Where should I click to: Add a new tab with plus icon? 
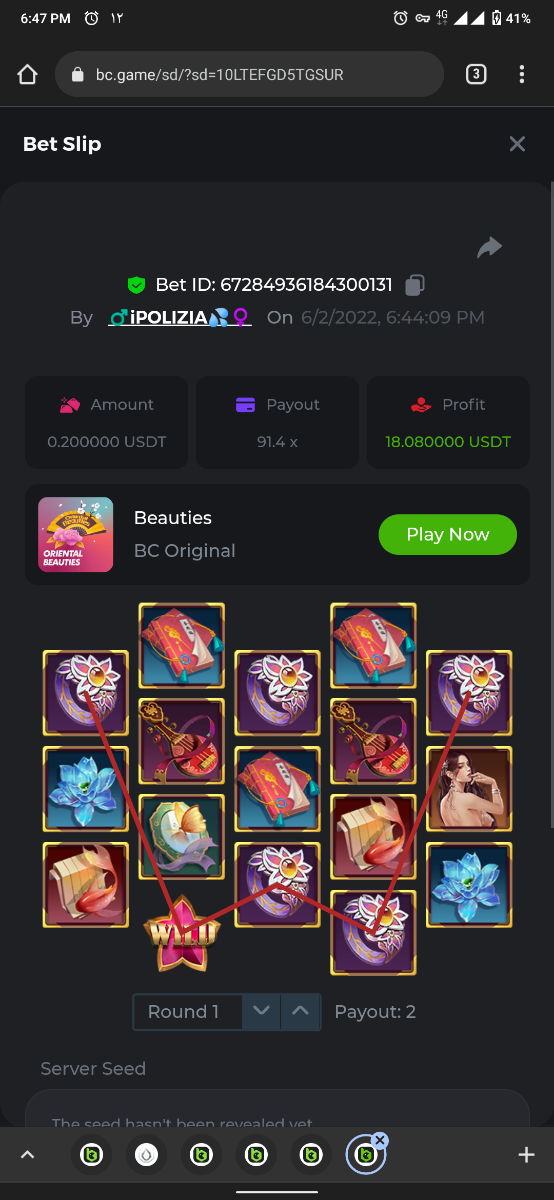(526, 1155)
